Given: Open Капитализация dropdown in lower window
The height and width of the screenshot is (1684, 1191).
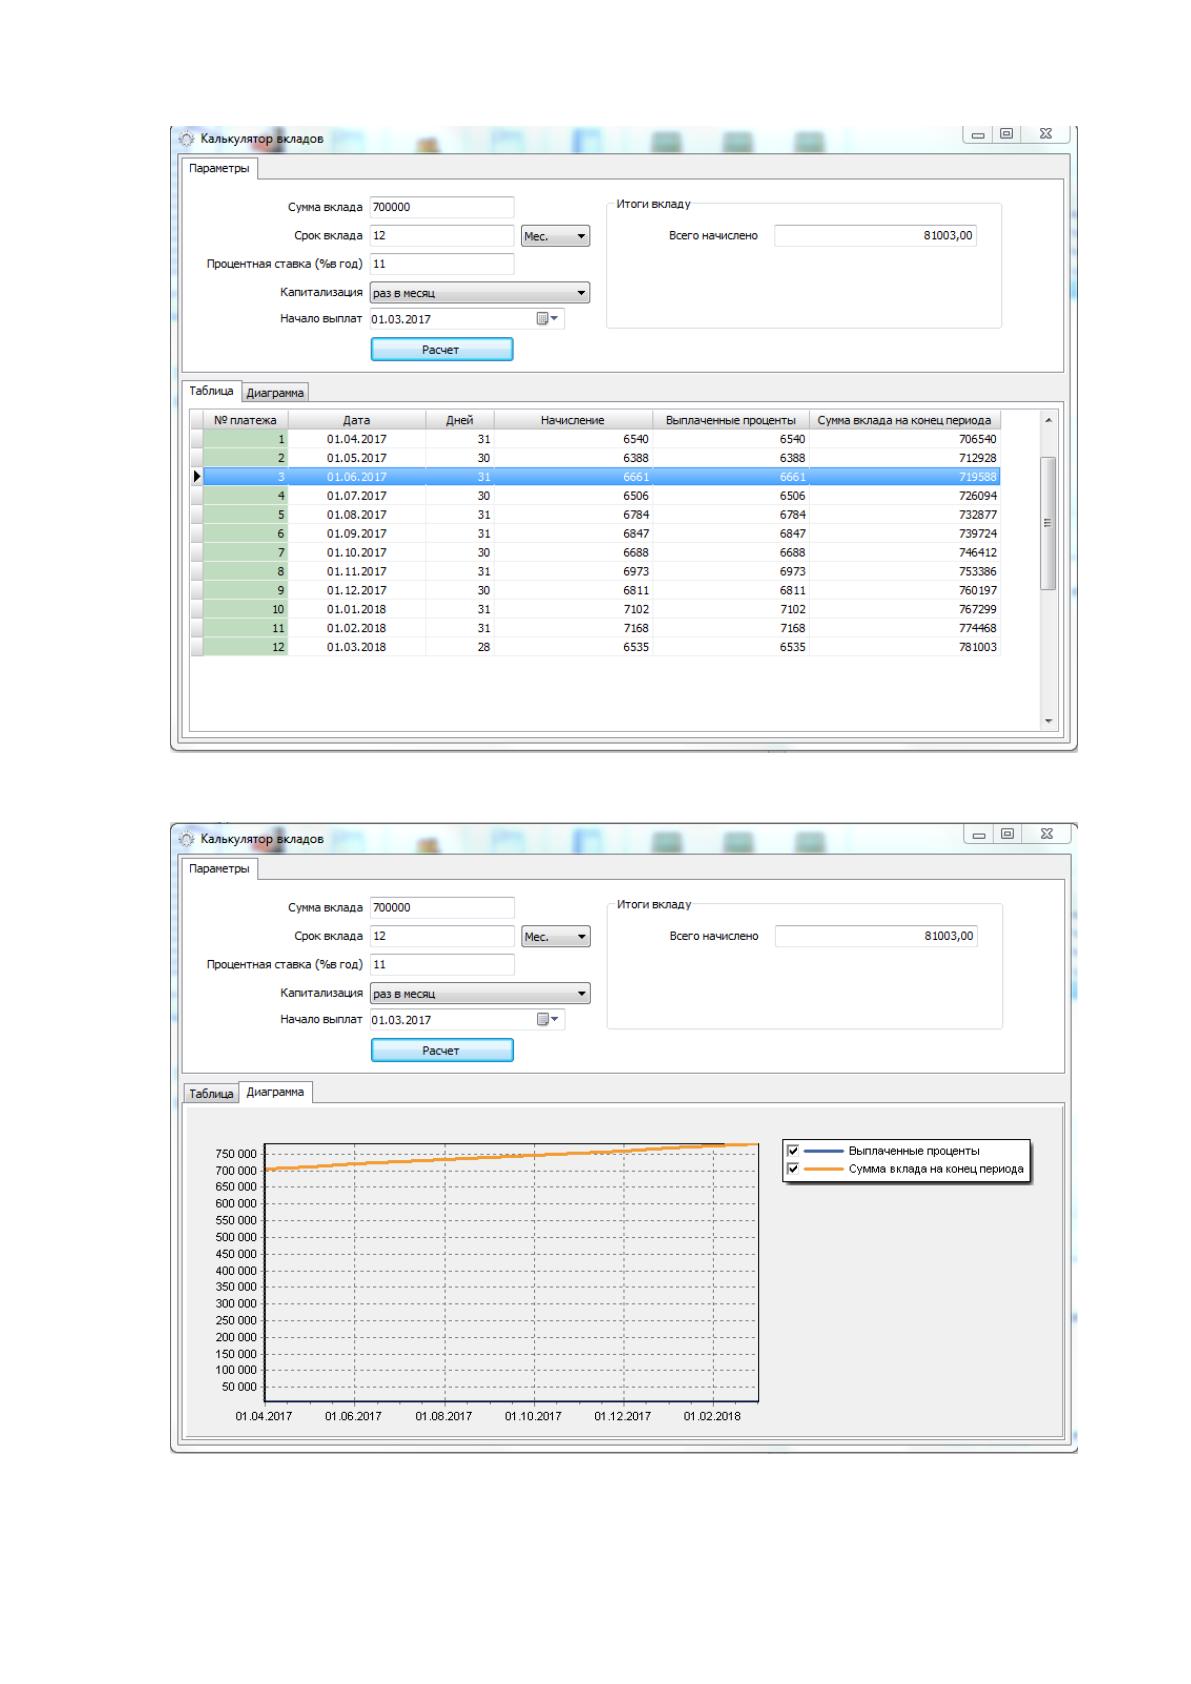Looking at the screenshot, I should point(480,994).
